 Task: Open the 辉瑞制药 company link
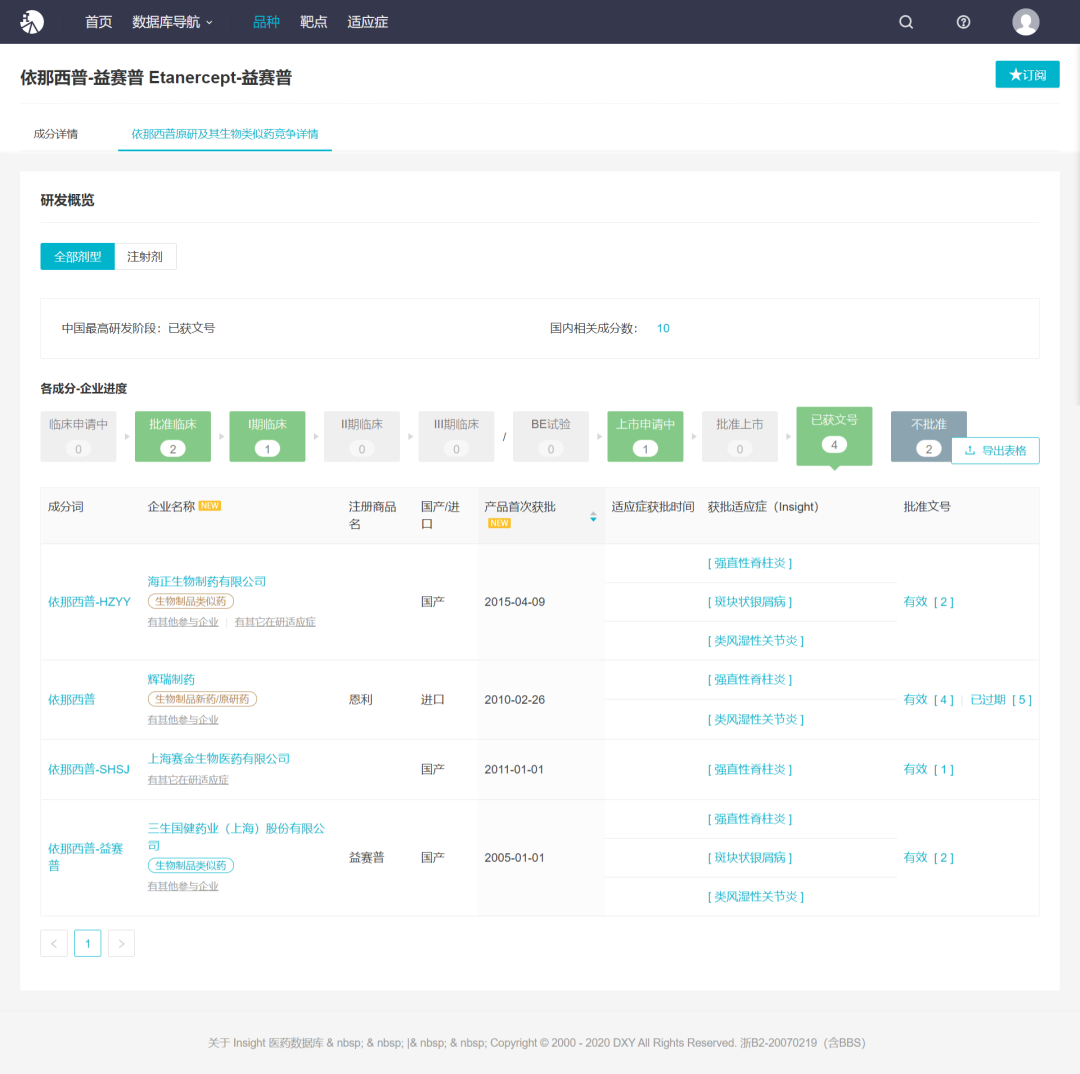[x=171, y=679]
